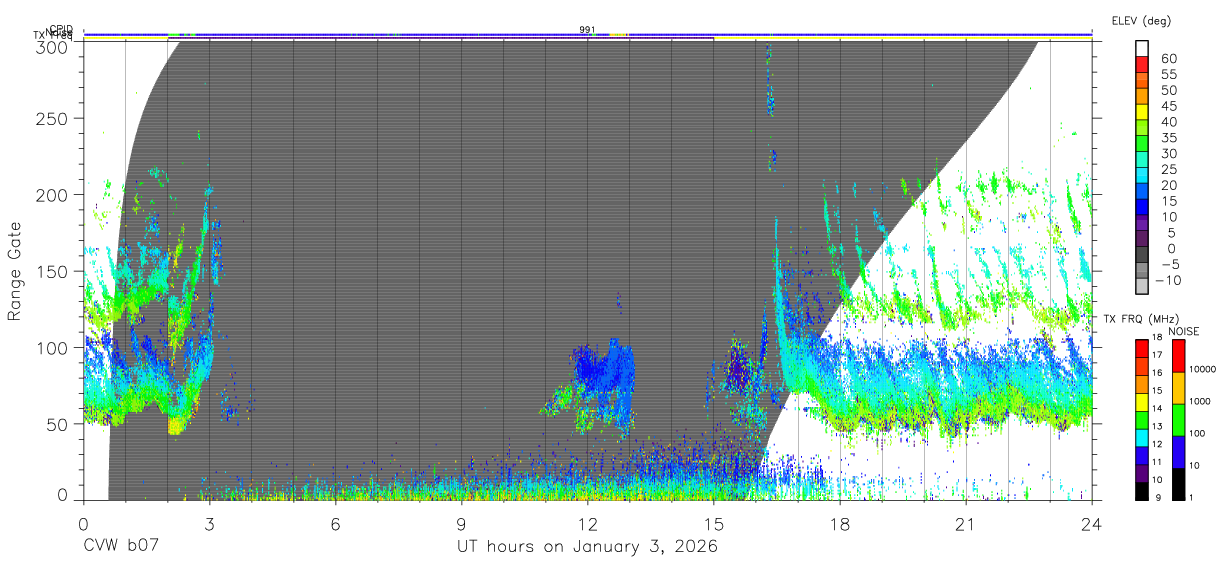Click the '3' UT hour tick label
Screen dimensions: 1228x567
pos(209,524)
